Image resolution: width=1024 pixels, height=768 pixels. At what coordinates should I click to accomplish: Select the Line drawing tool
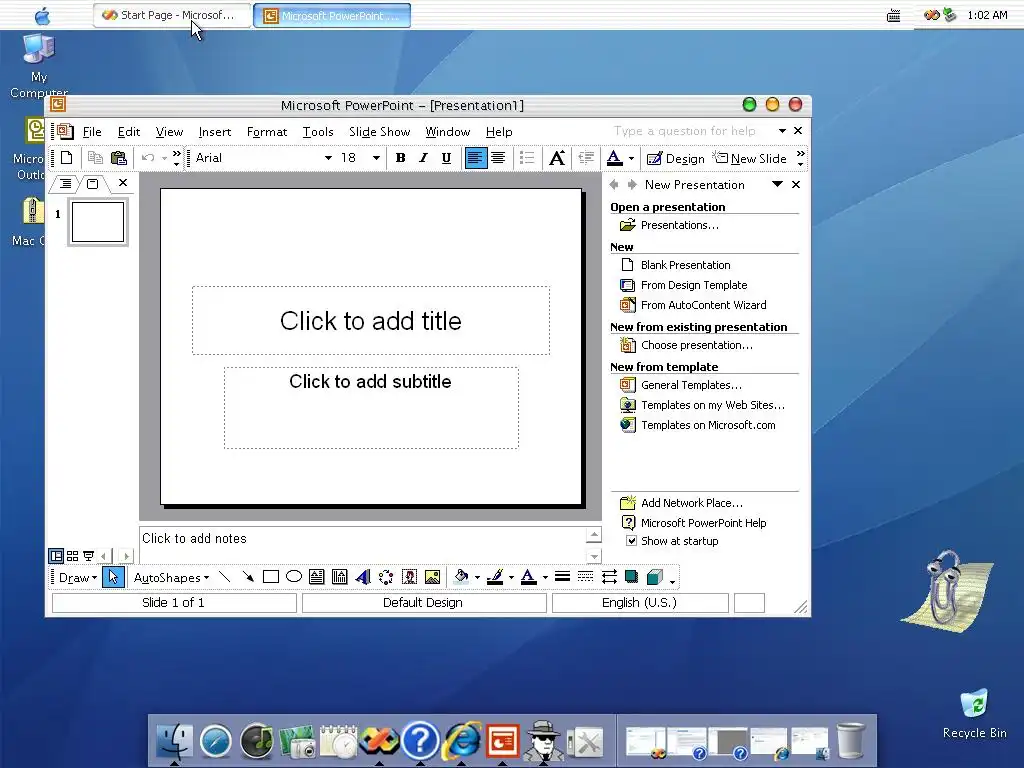(225, 577)
